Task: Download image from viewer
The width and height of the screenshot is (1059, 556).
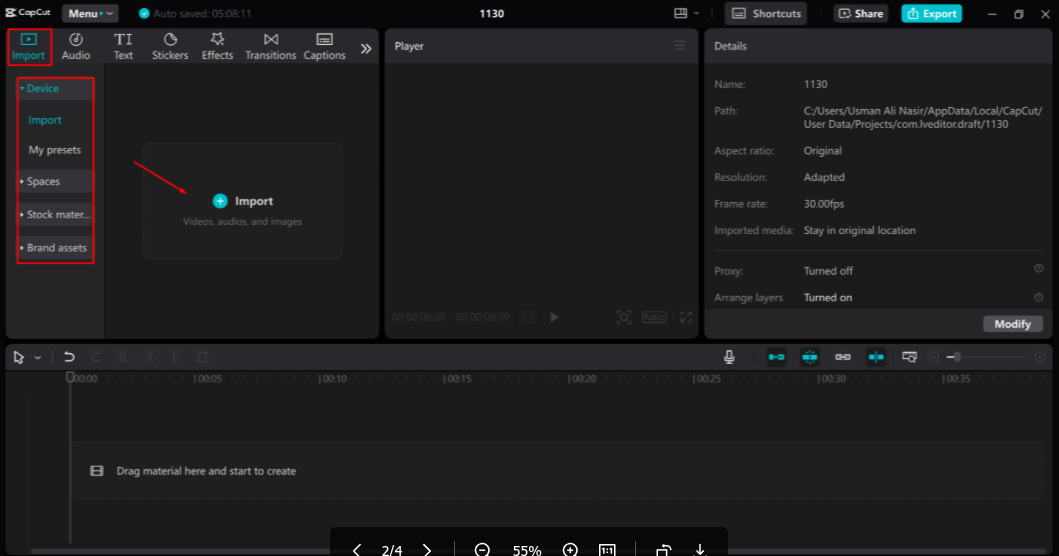Action: point(700,550)
